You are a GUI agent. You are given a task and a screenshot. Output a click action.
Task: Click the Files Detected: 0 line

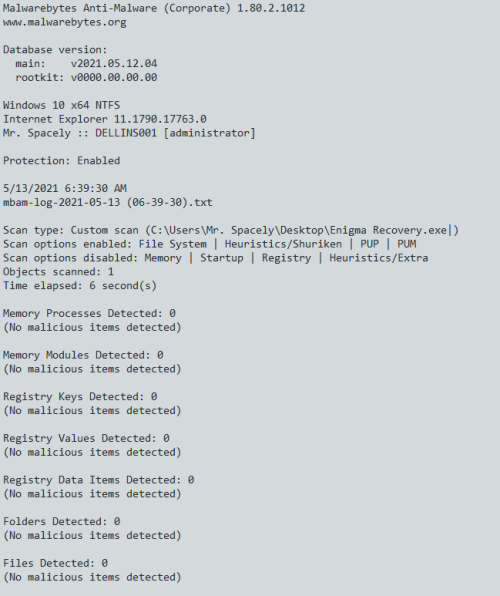pos(56,563)
